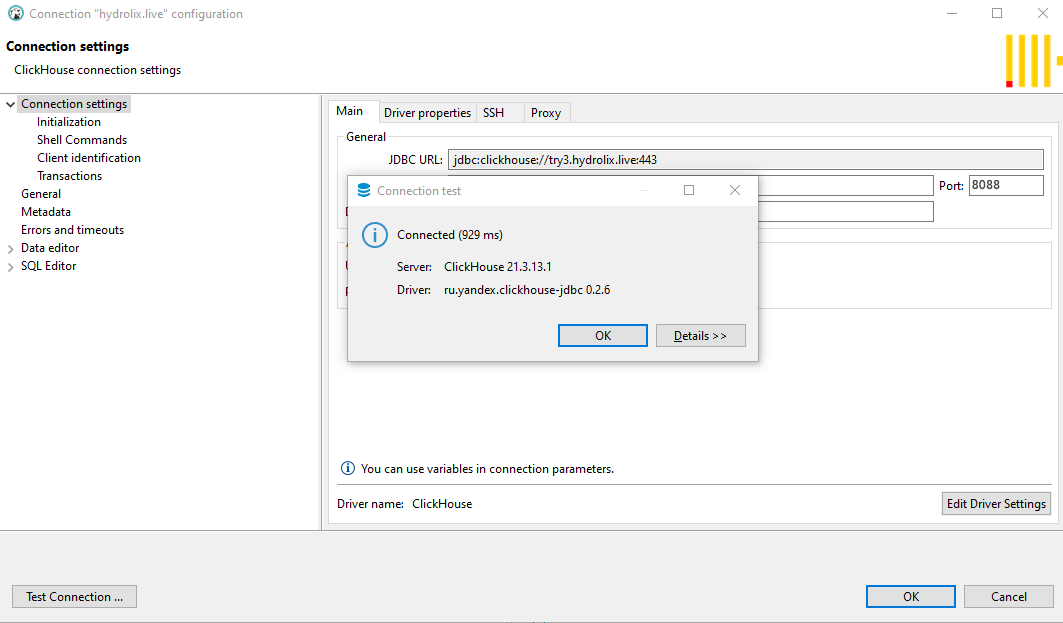Maximize the configuration window

click(997, 14)
